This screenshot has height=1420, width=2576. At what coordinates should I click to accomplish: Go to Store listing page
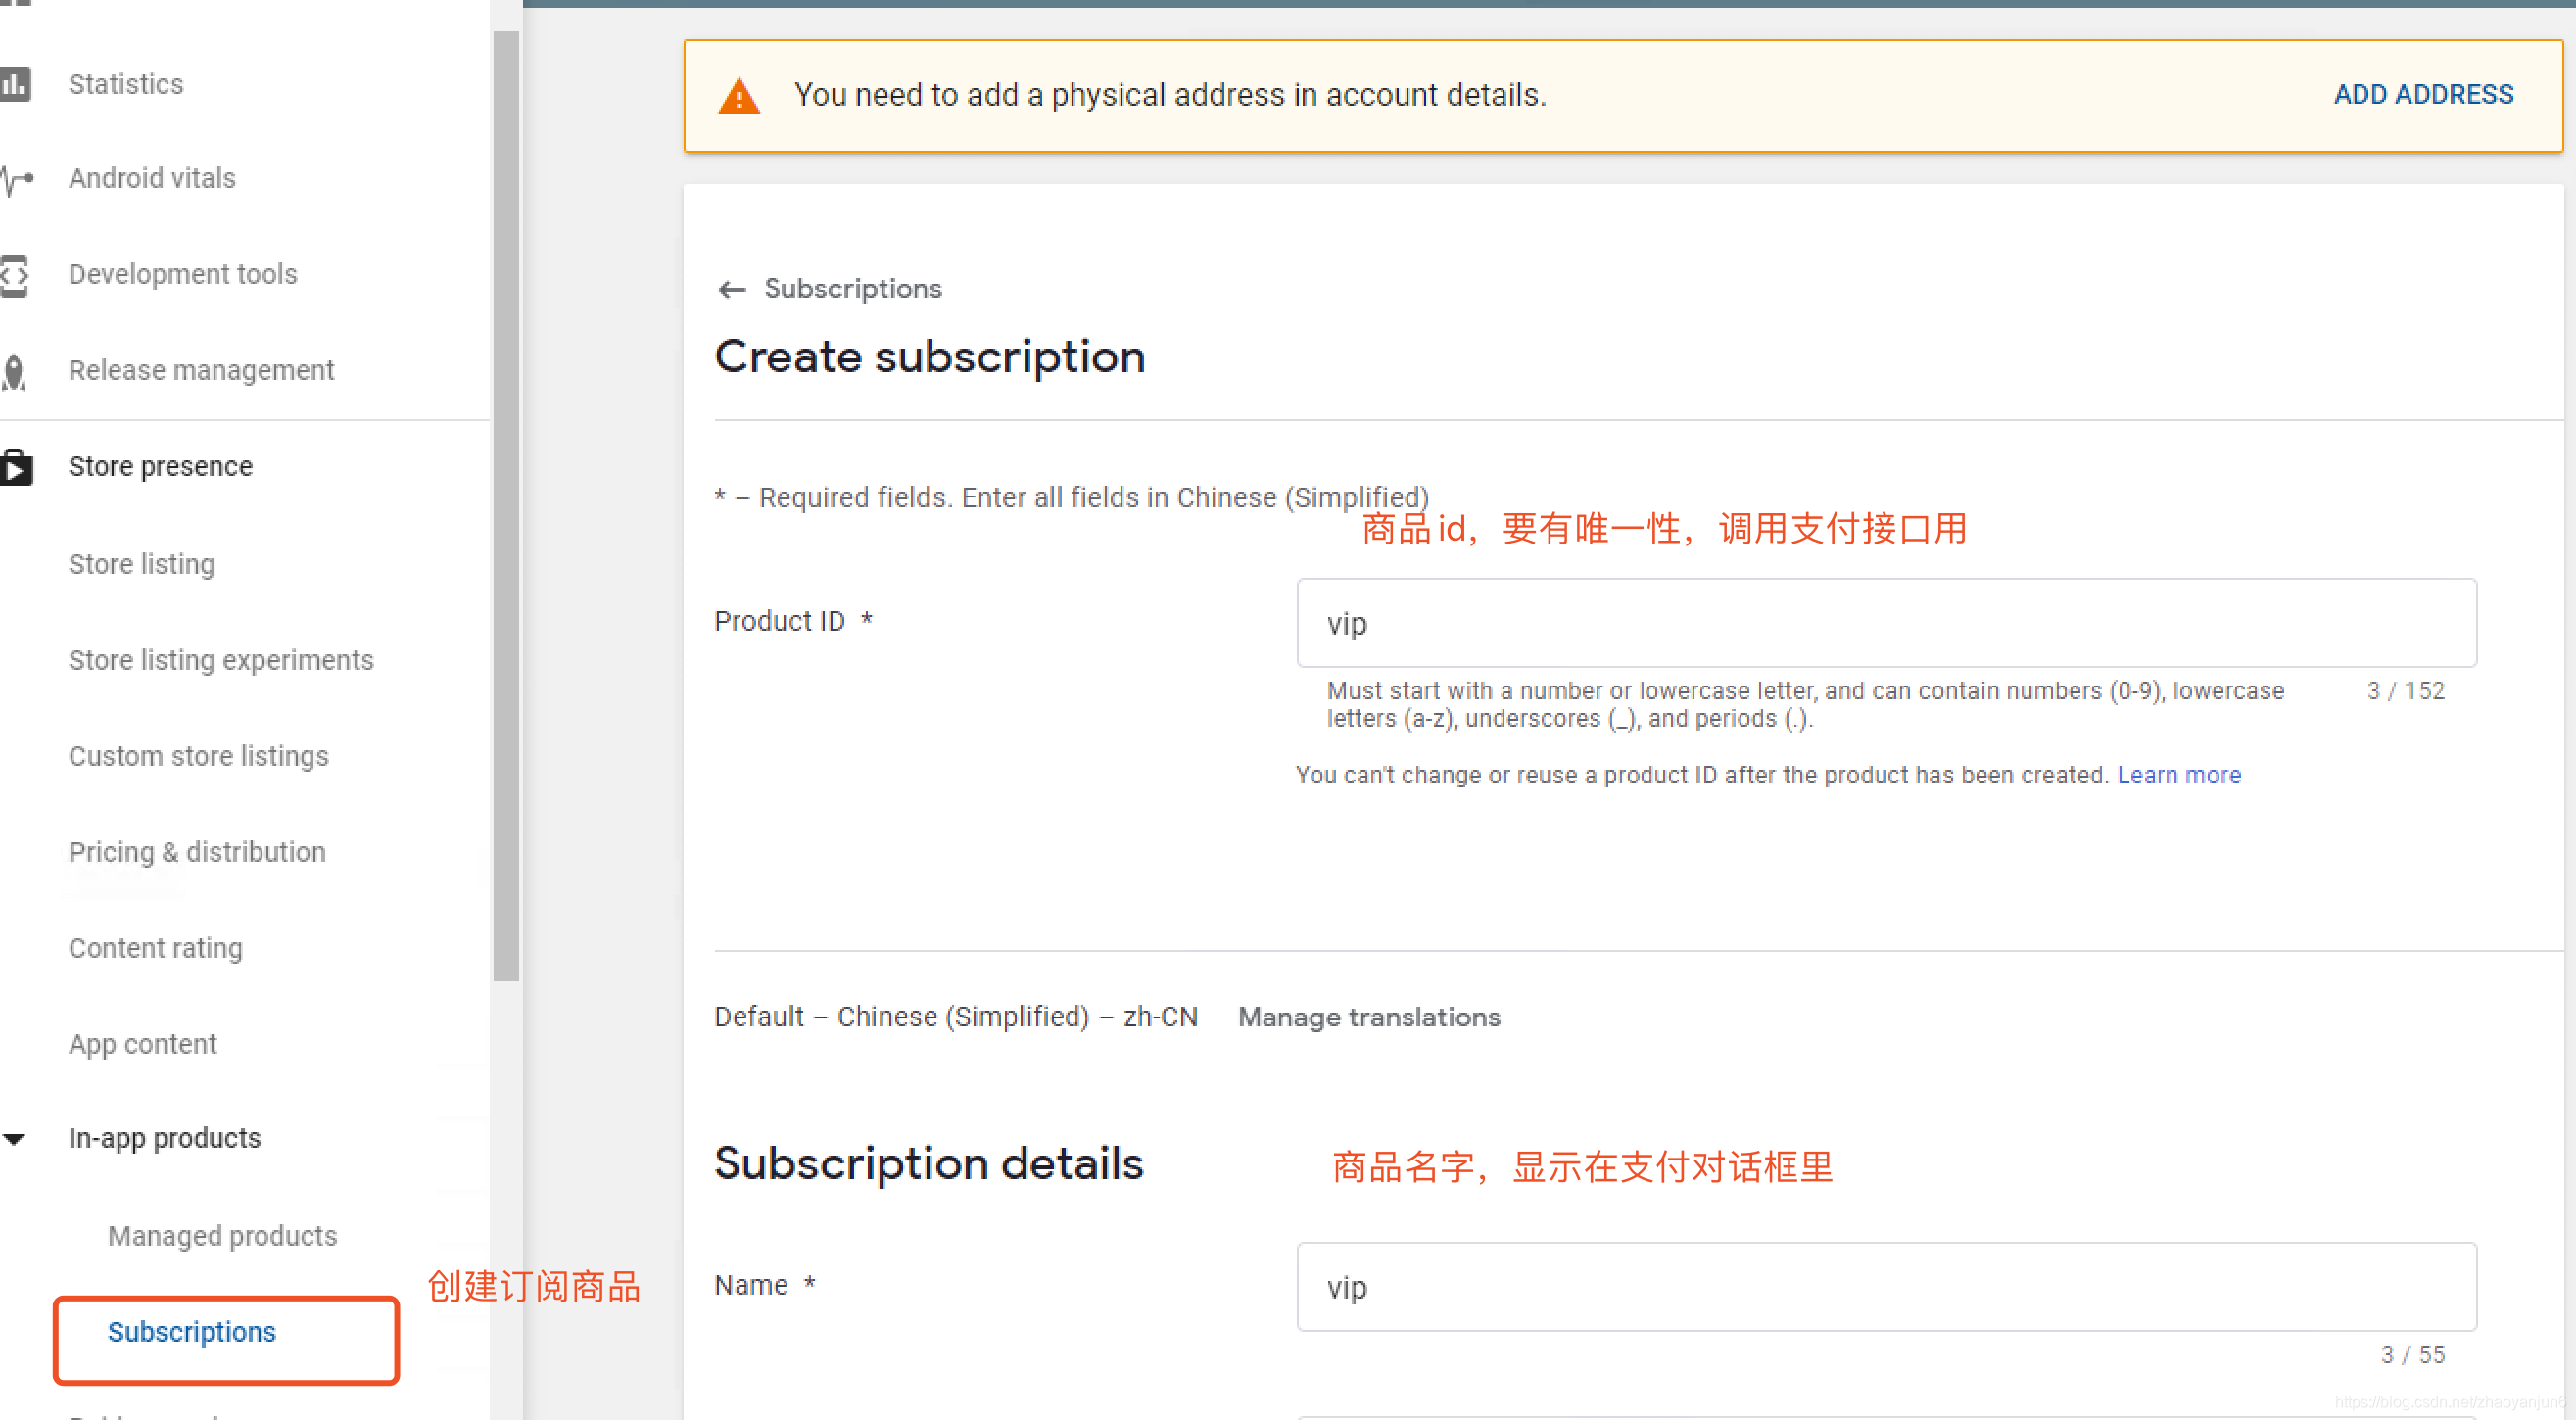pyautogui.click(x=141, y=564)
